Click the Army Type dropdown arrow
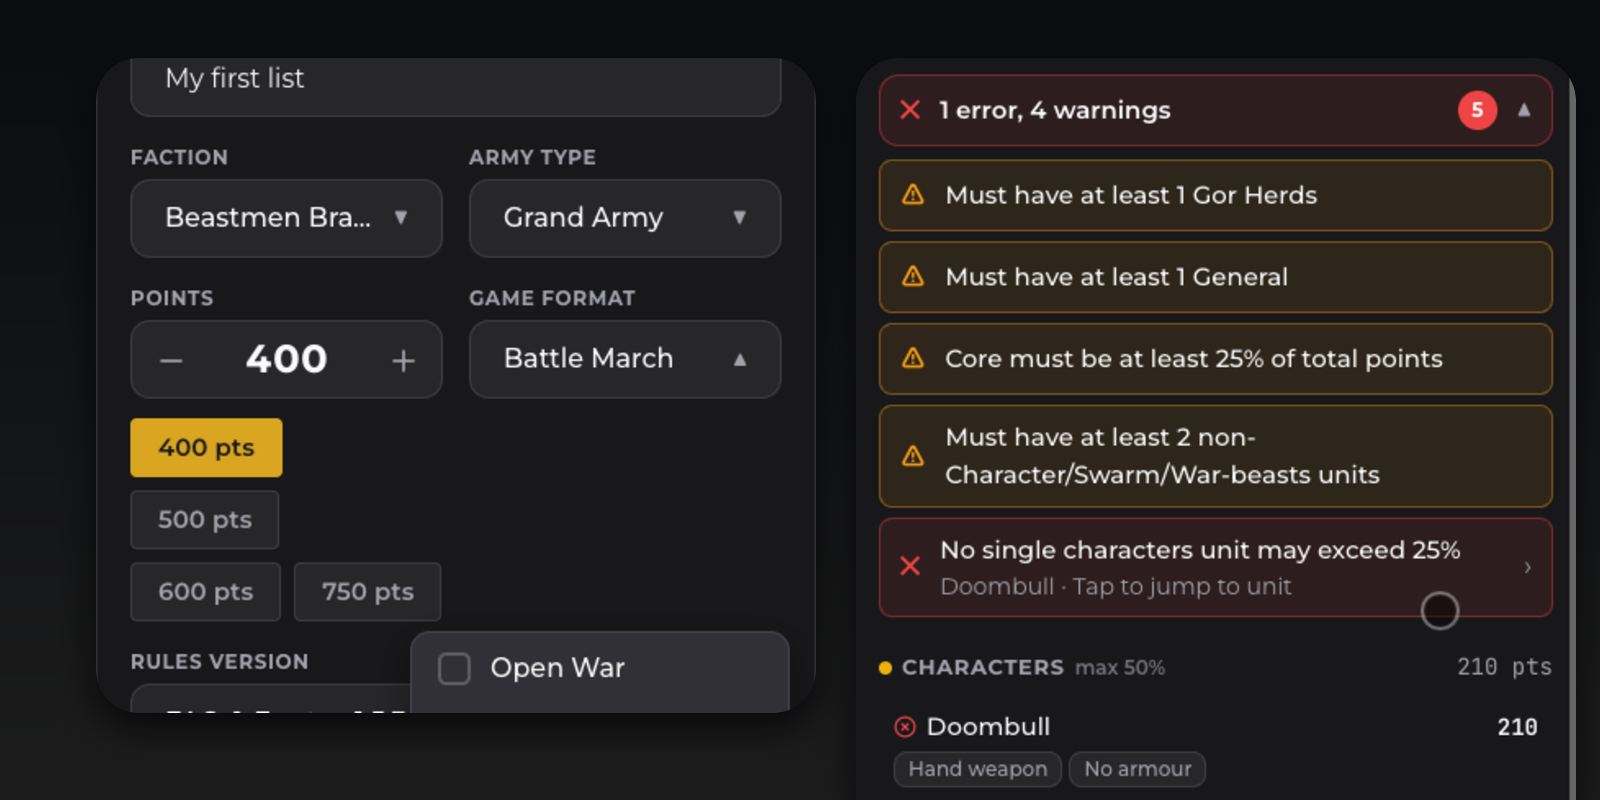The width and height of the screenshot is (1600, 800). [x=740, y=217]
